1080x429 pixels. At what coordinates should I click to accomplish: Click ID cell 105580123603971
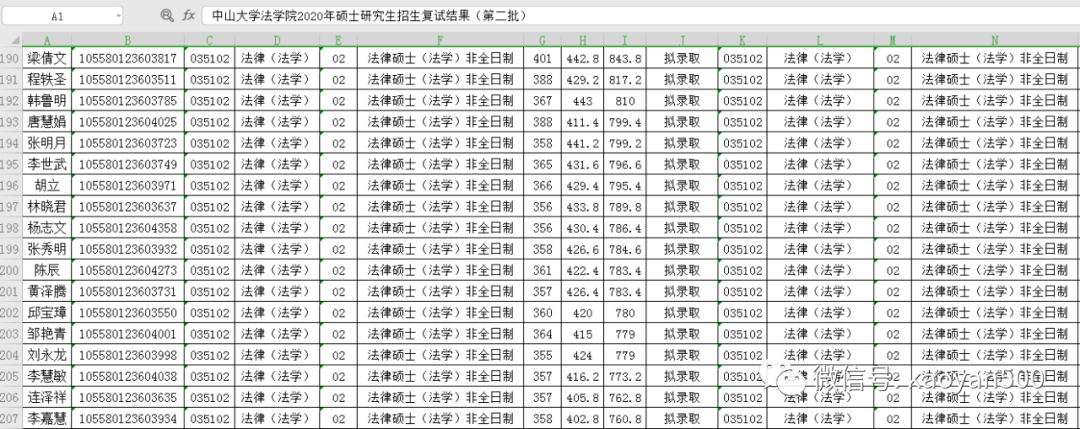point(128,186)
